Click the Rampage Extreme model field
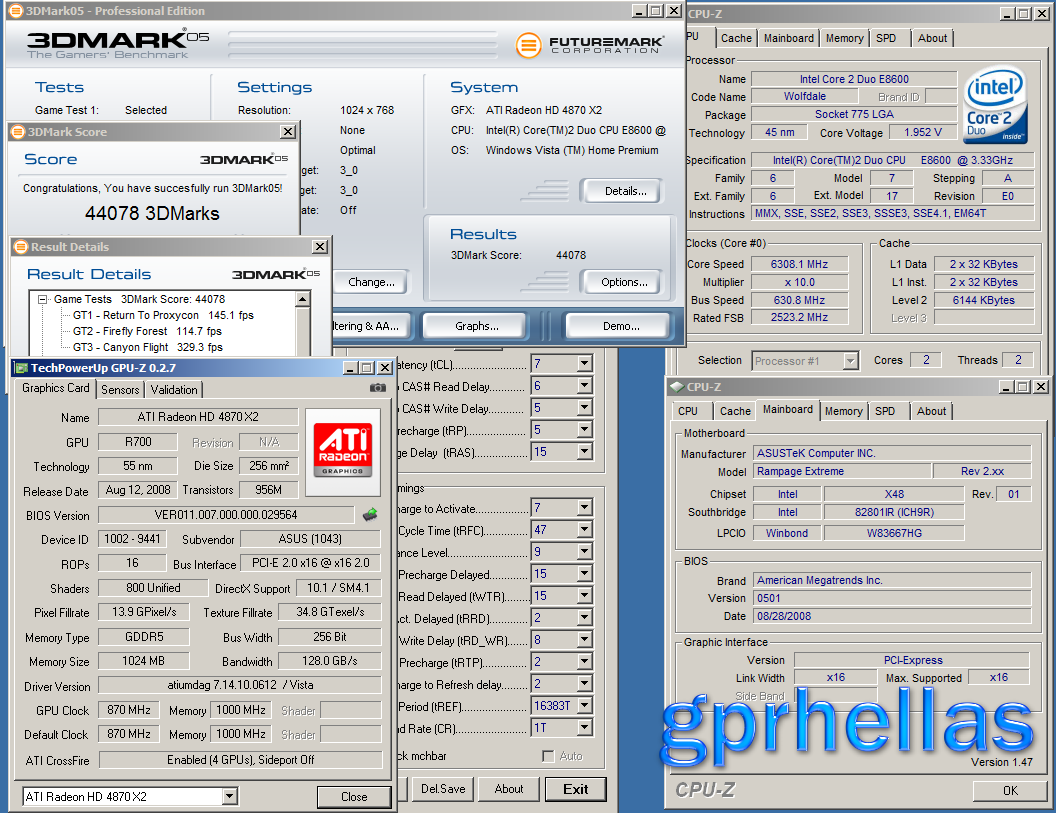This screenshot has width=1056, height=813. tap(842, 471)
